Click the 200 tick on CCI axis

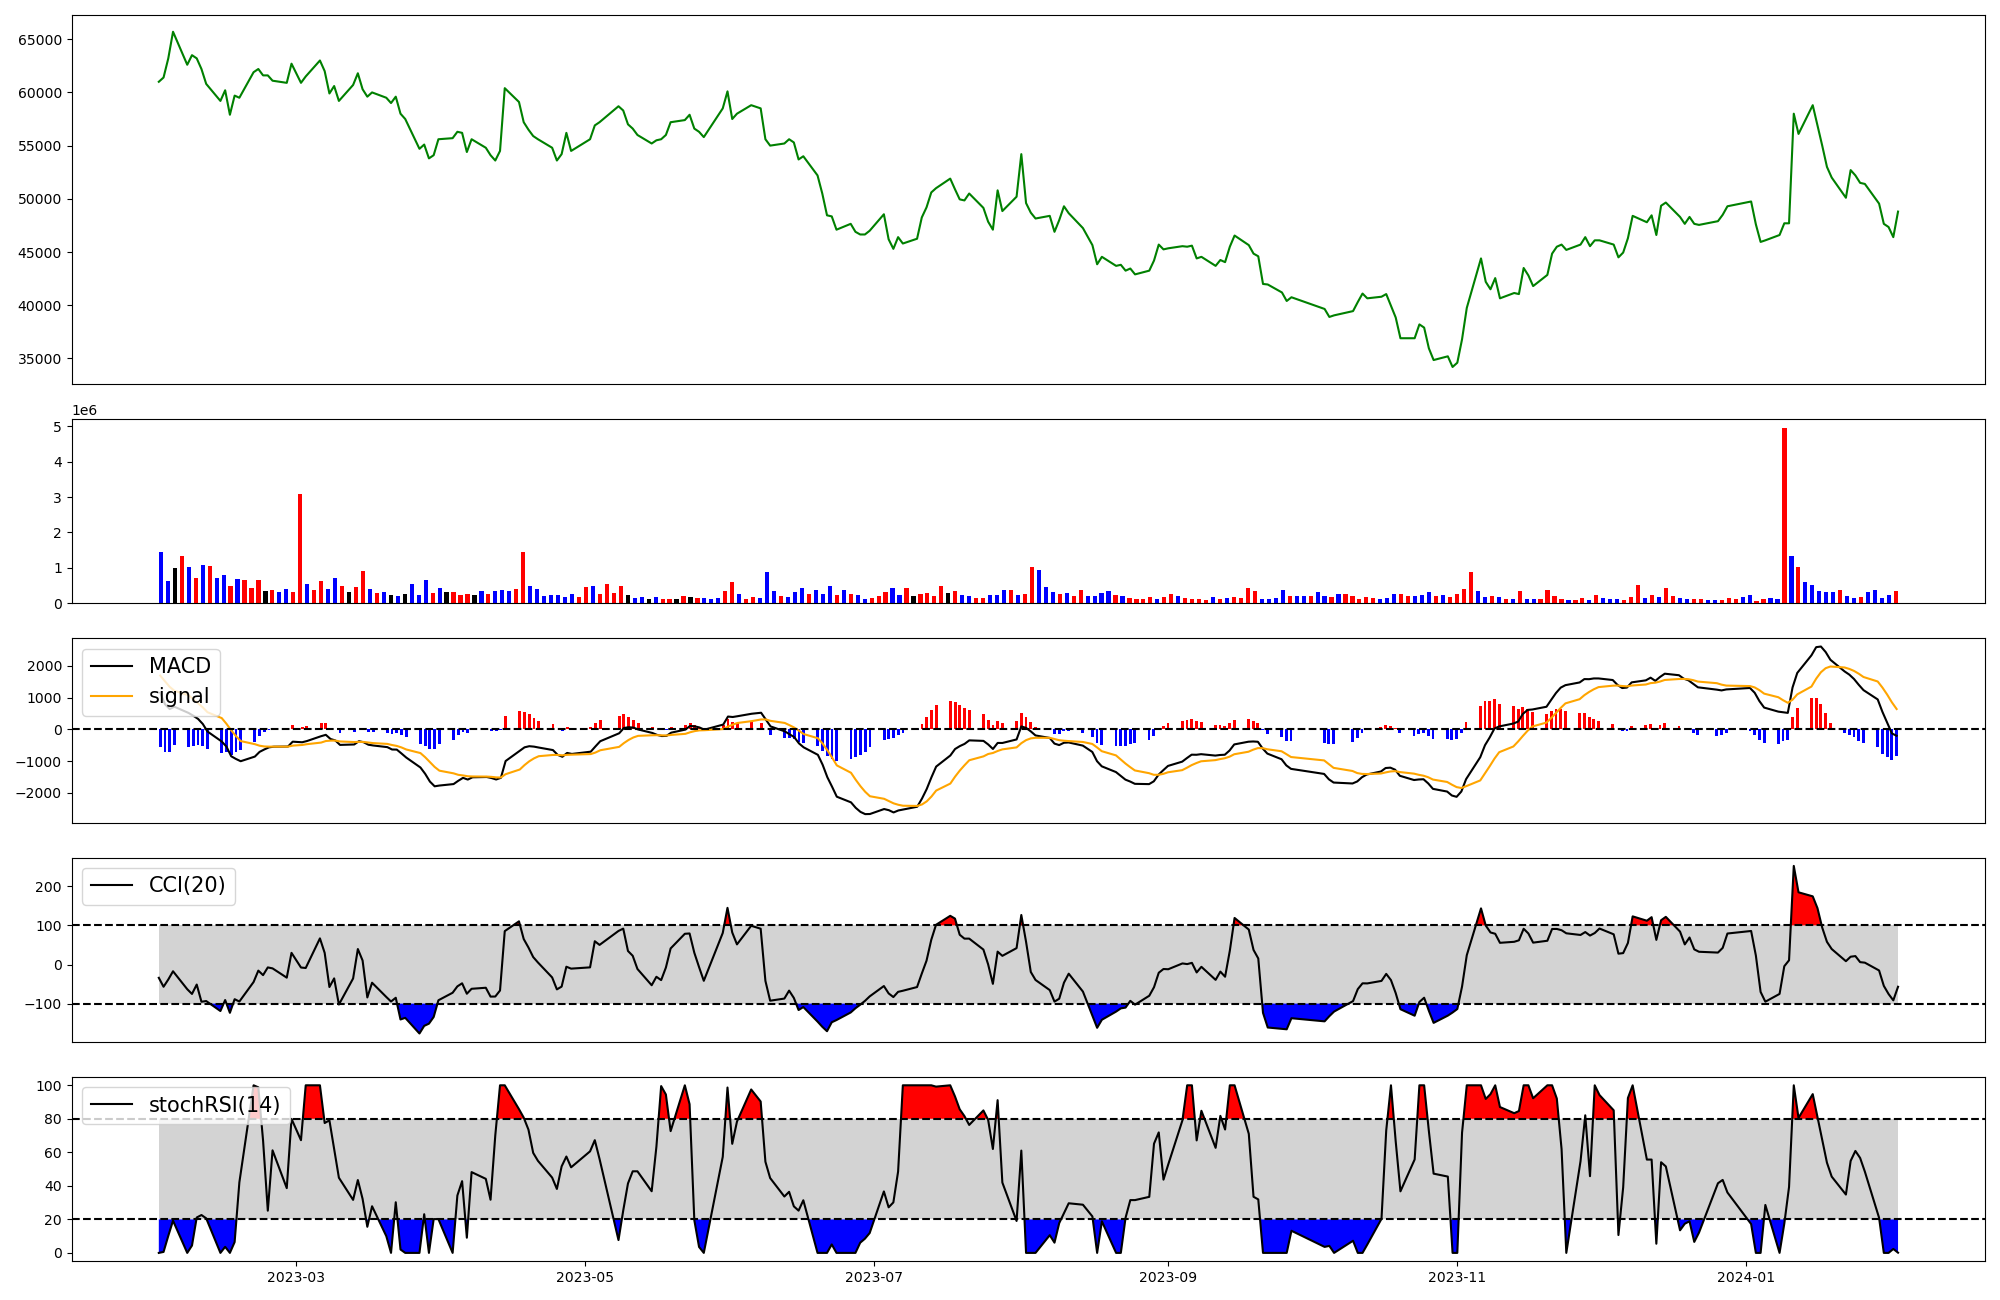[50, 887]
